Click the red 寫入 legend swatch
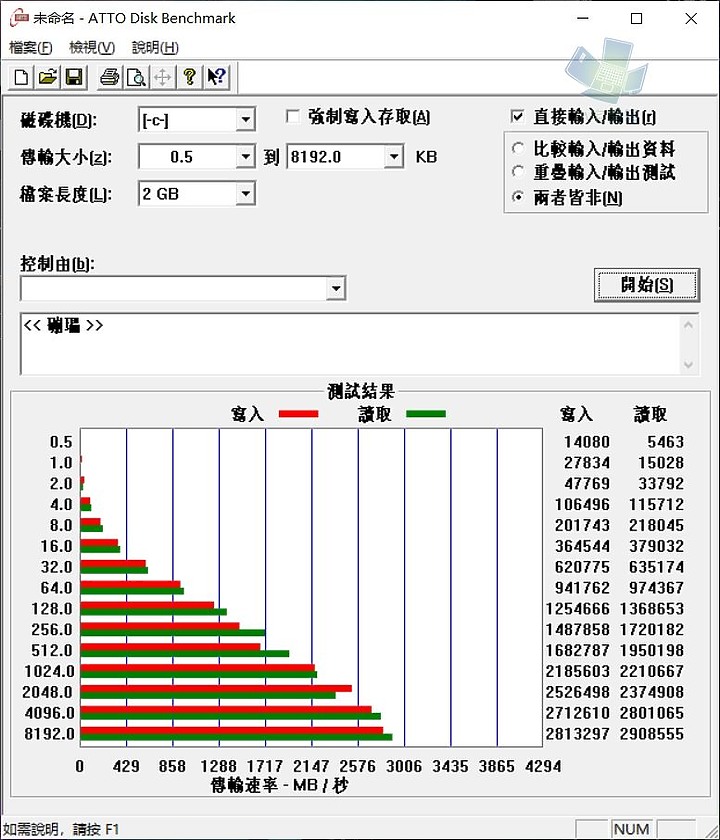720x840 pixels. [298, 414]
